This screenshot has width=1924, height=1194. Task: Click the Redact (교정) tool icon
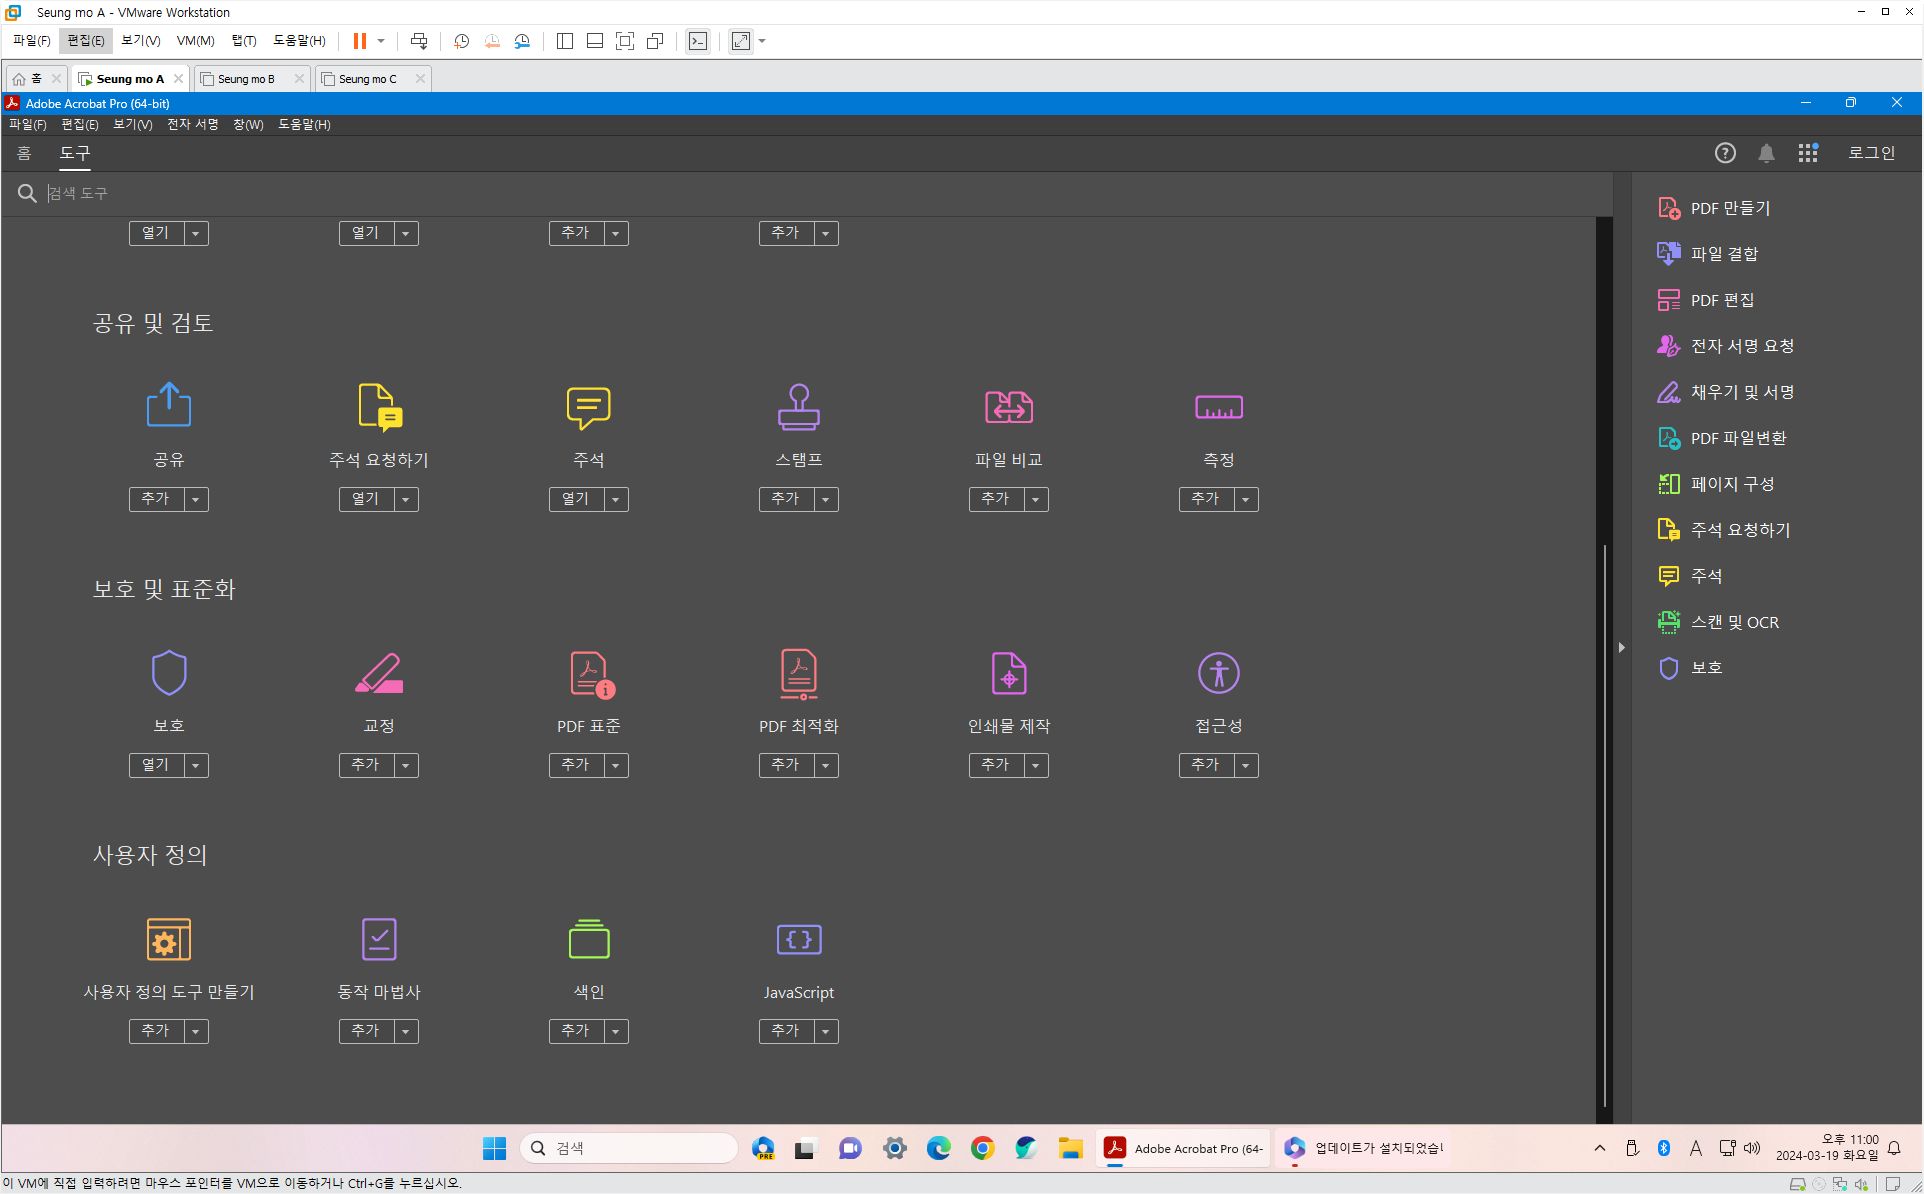(378, 673)
